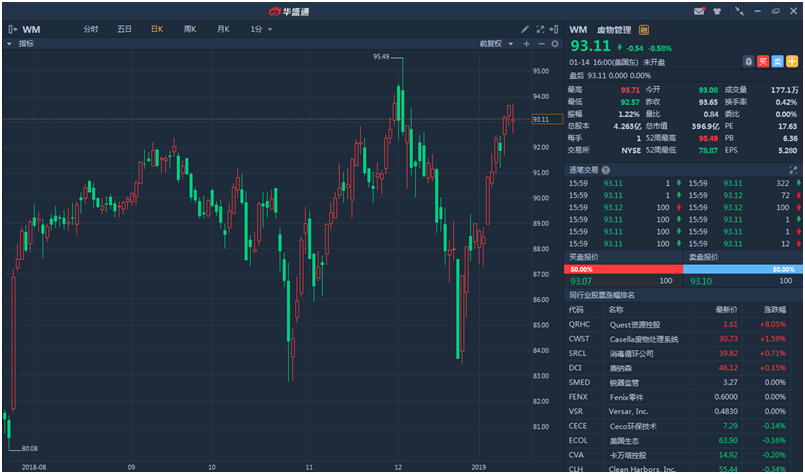Open the mail messages icon

pyautogui.click(x=699, y=11)
